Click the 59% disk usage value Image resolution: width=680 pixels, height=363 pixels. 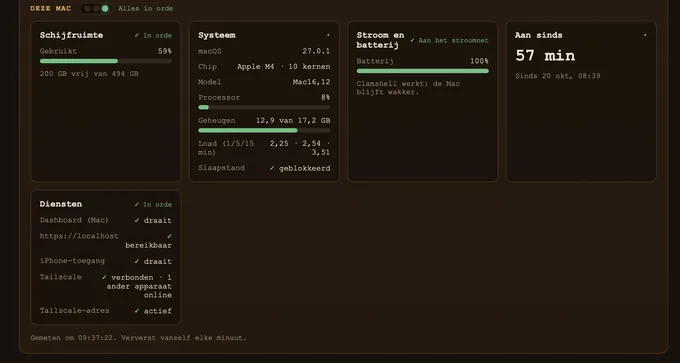(165, 51)
